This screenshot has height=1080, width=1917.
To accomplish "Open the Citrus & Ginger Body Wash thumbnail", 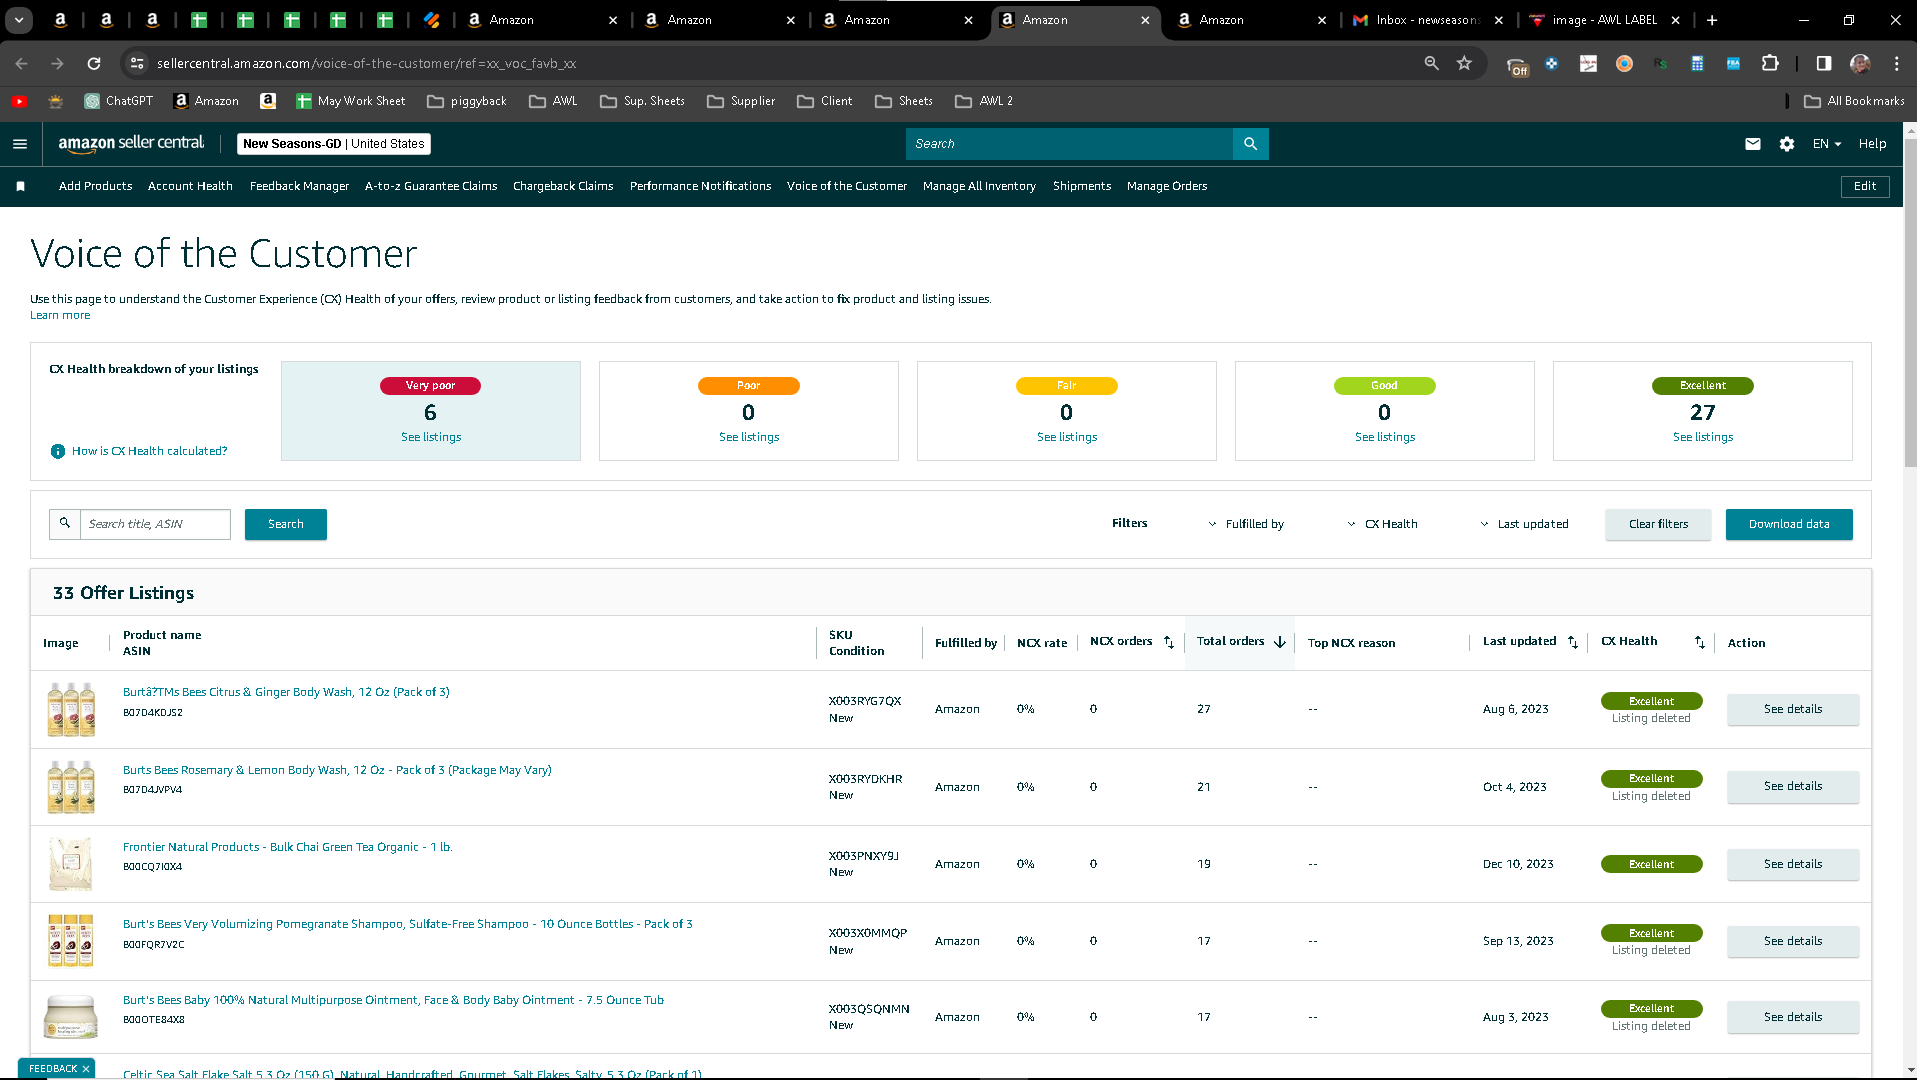I will pos(71,709).
